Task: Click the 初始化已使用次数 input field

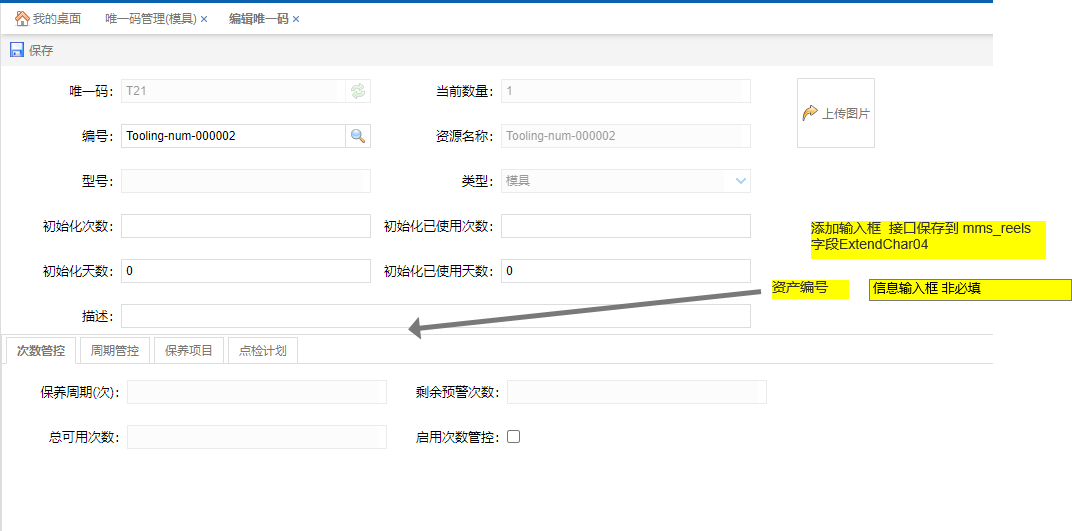Action: (625, 226)
